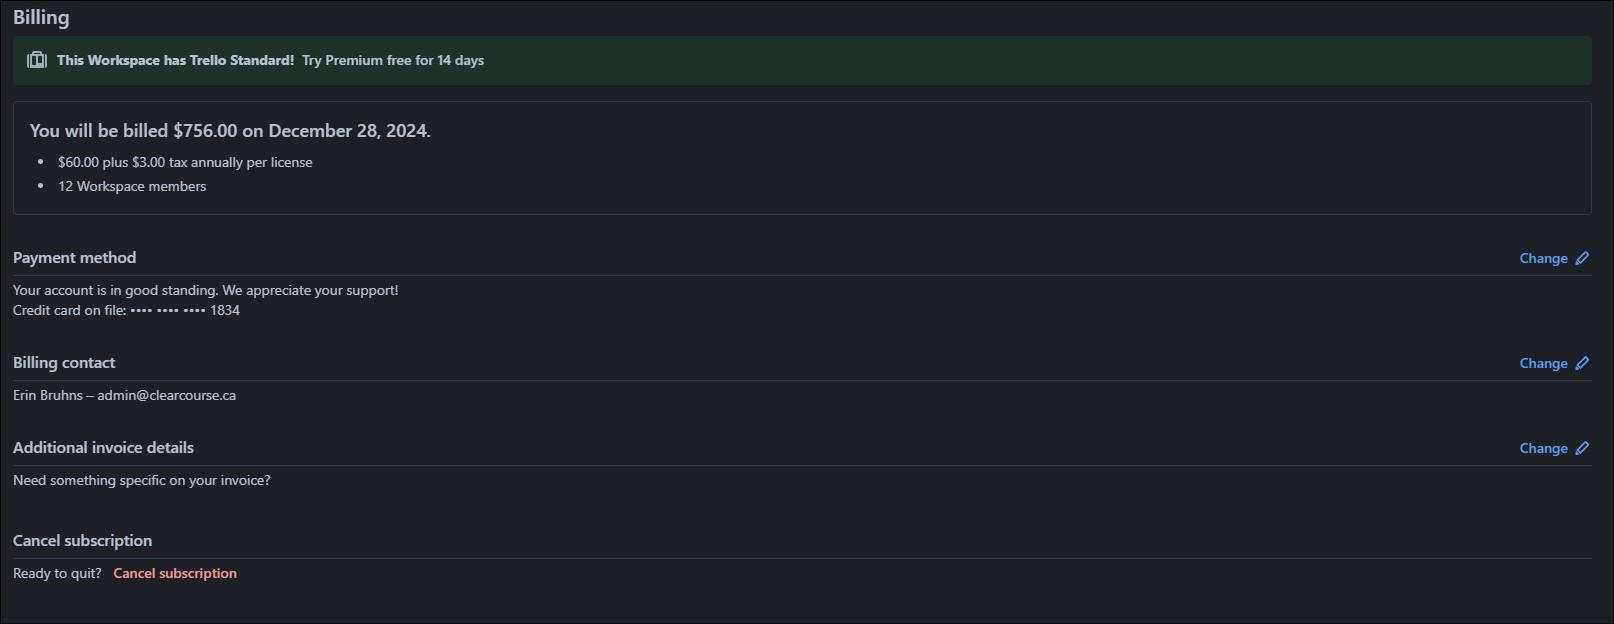The image size is (1614, 624).
Task: Click the $756.00 billing summary headline
Action: (230, 131)
